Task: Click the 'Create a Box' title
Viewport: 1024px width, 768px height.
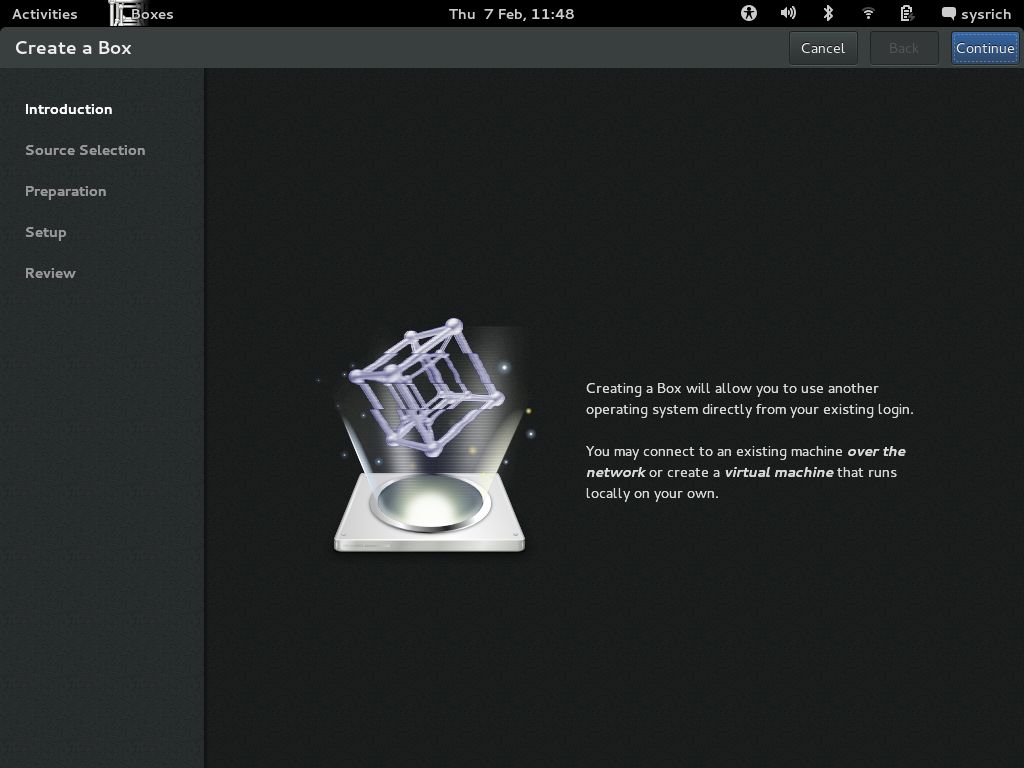Action: point(73,48)
